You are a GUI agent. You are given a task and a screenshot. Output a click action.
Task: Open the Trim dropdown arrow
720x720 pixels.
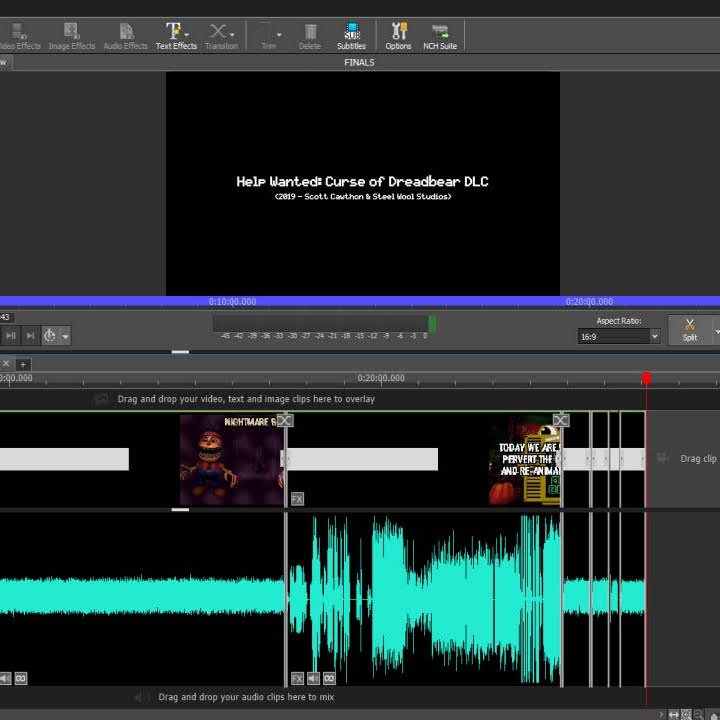click(x=280, y=33)
